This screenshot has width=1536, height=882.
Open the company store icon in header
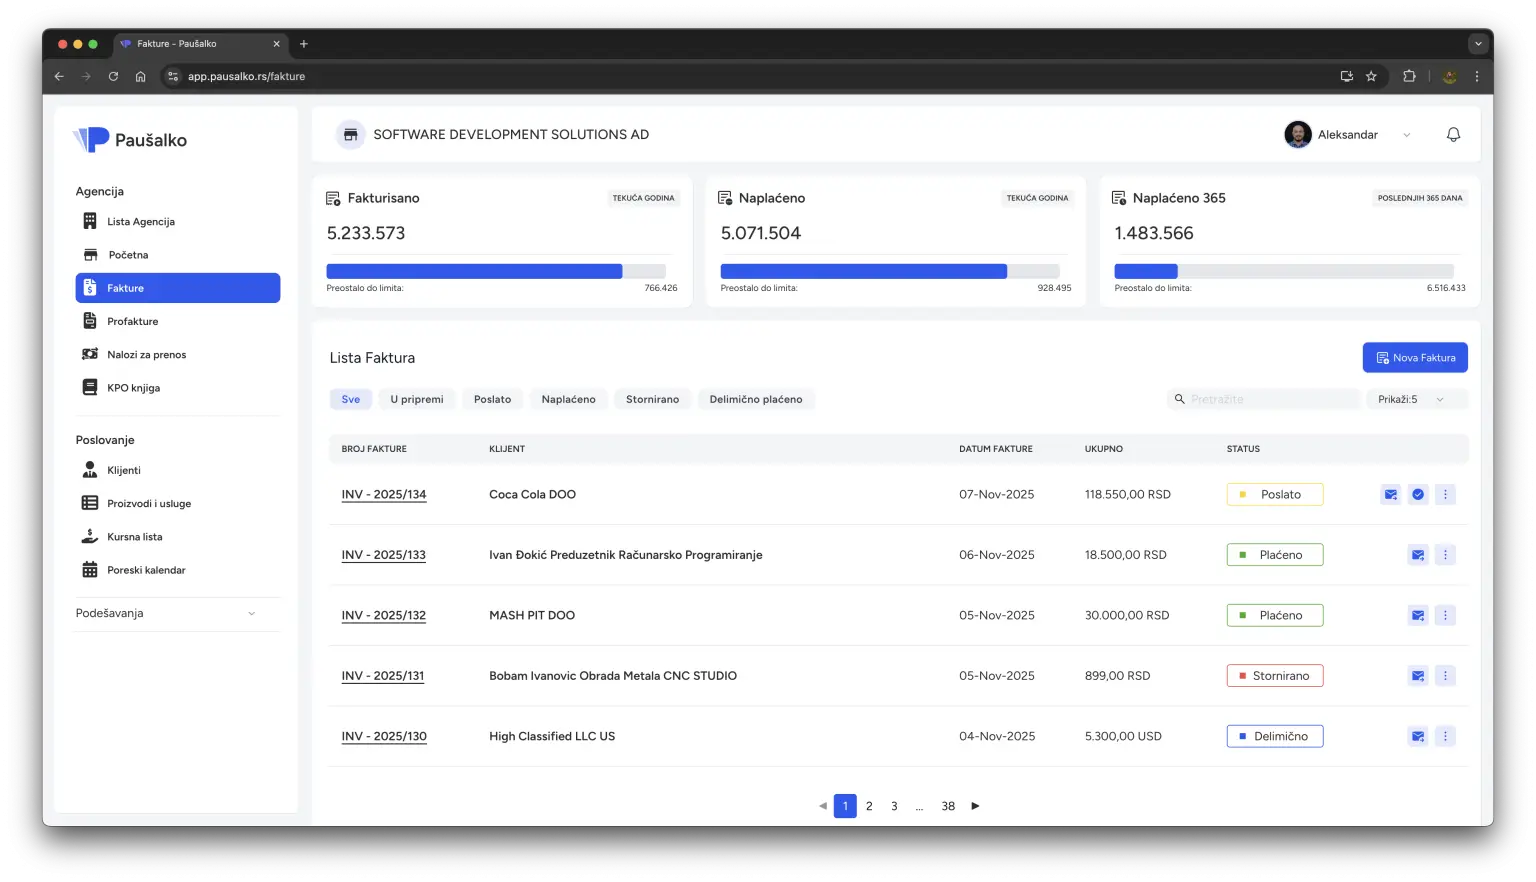(350, 135)
